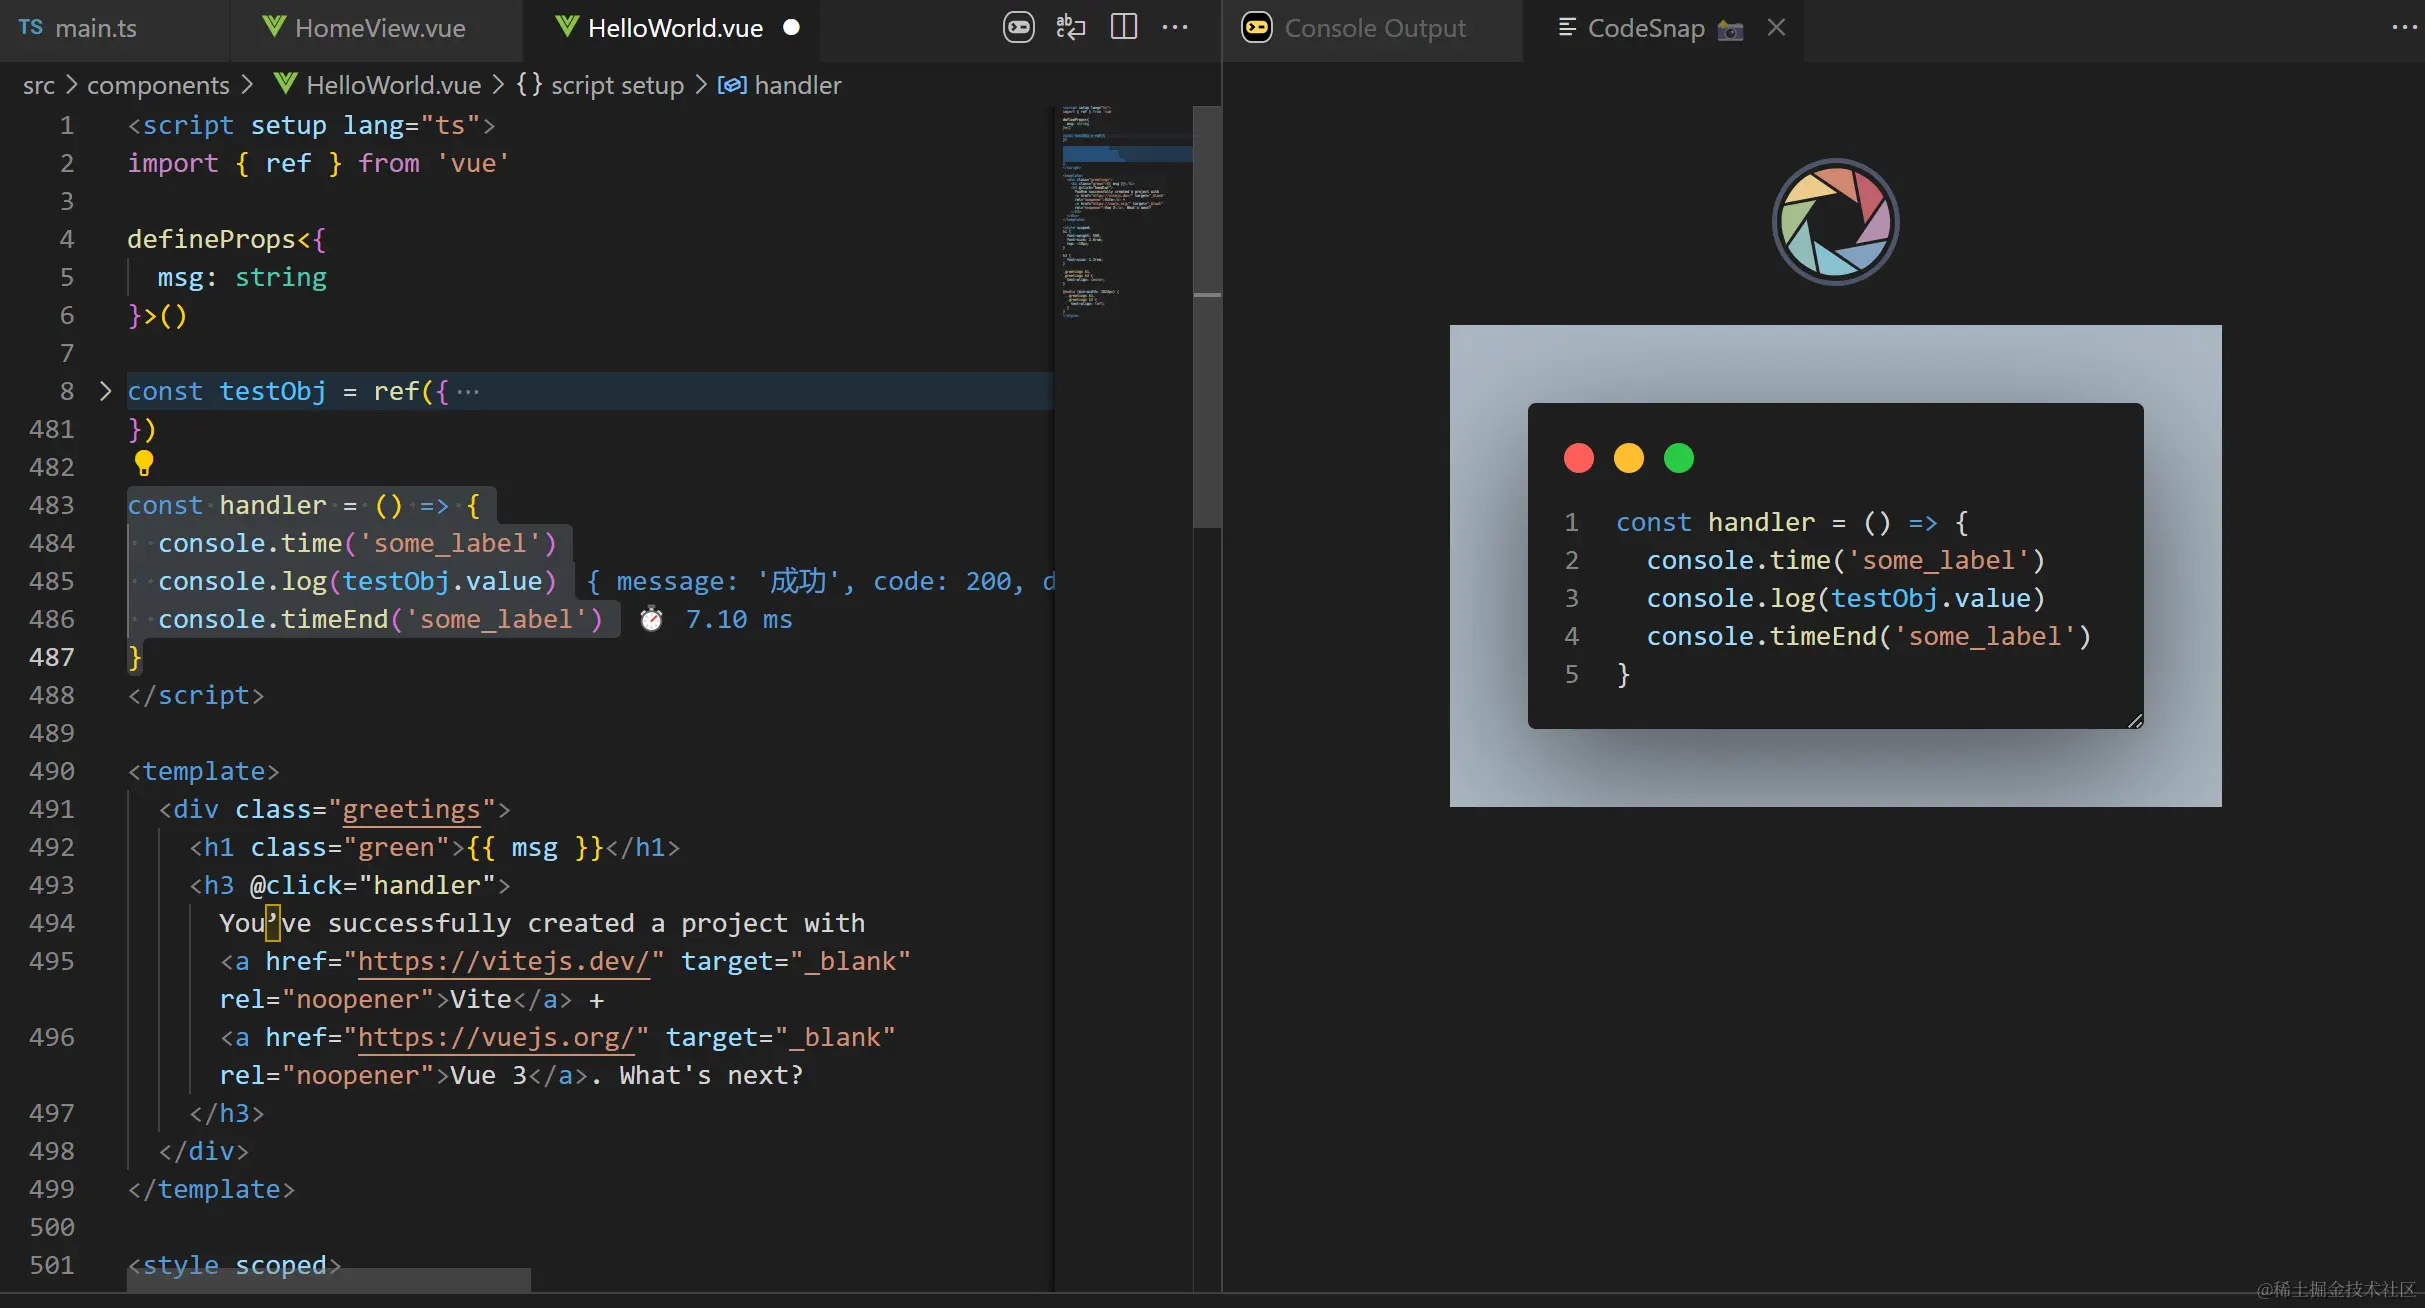Viewport: 2425px width, 1308px height.
Task: Open the Console Output tab
Action: click(1374, 28)
